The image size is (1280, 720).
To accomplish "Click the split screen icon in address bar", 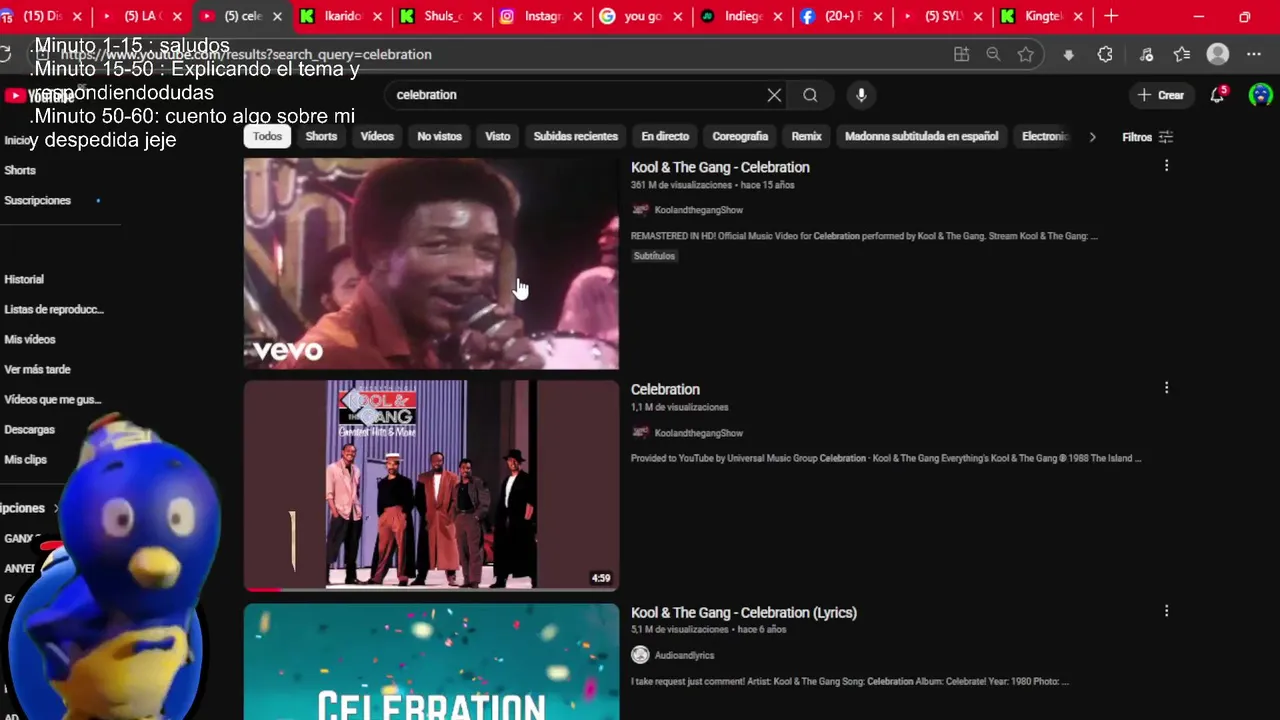I will [961, 54].
